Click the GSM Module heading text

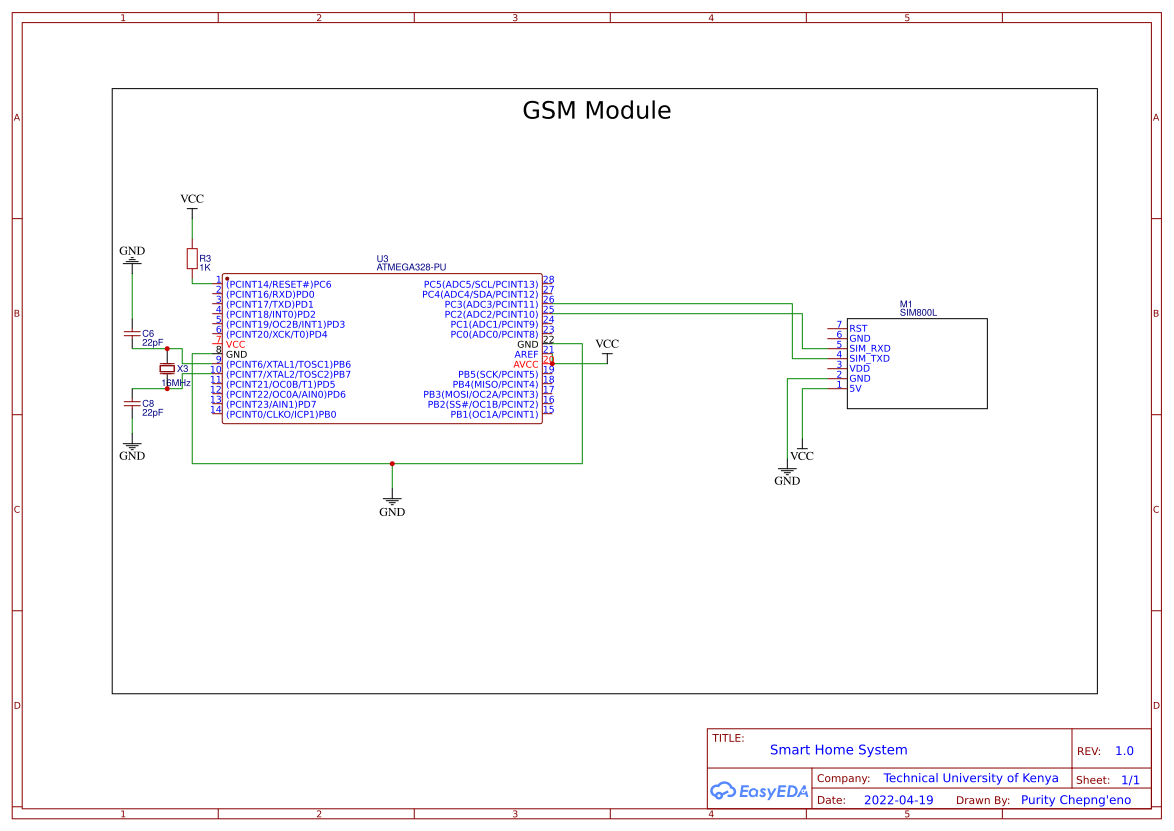coord(597,111)
